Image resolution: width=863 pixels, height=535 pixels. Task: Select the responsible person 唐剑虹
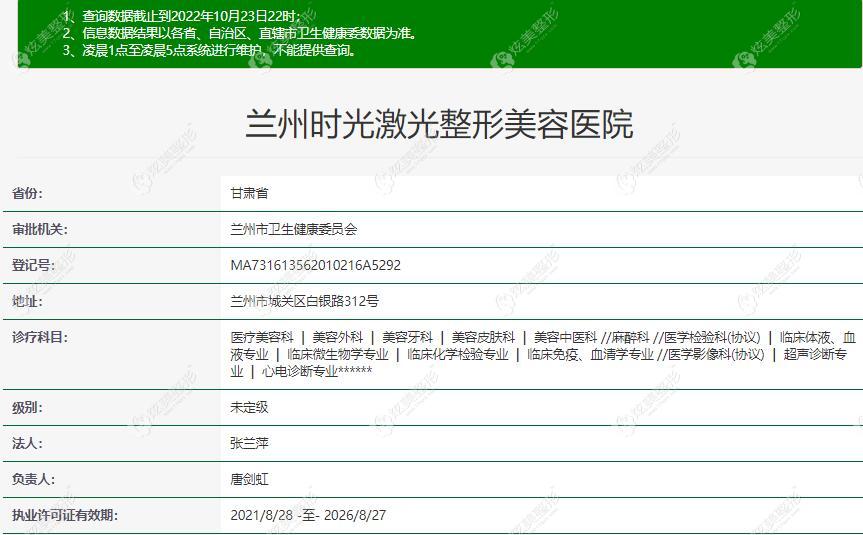pos(249,479)
